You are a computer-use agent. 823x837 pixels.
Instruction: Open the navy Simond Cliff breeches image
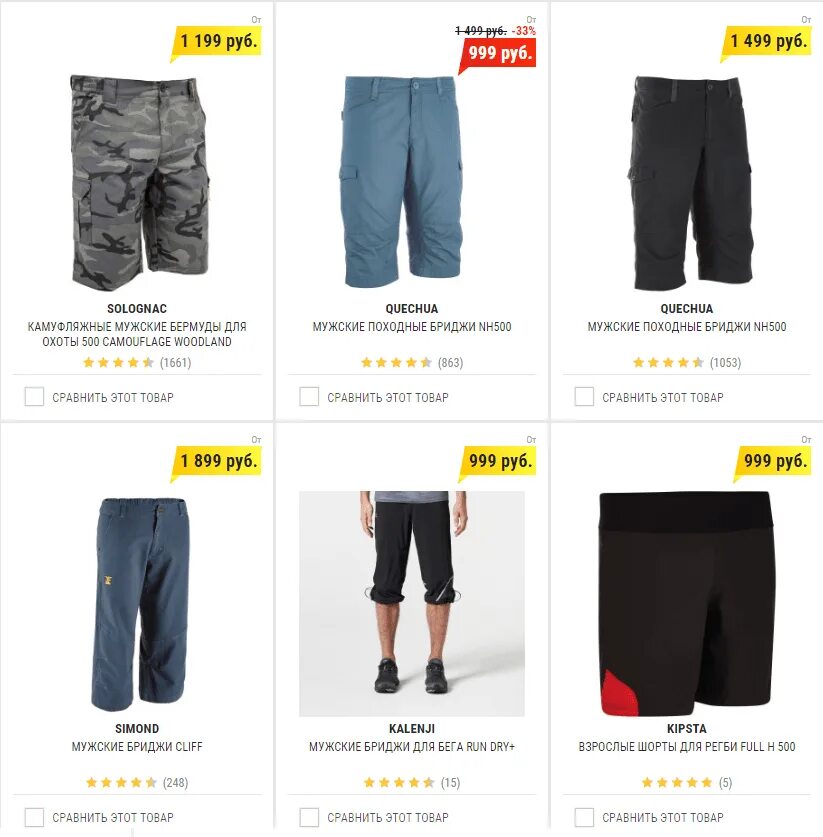click(x=140, y=604)
